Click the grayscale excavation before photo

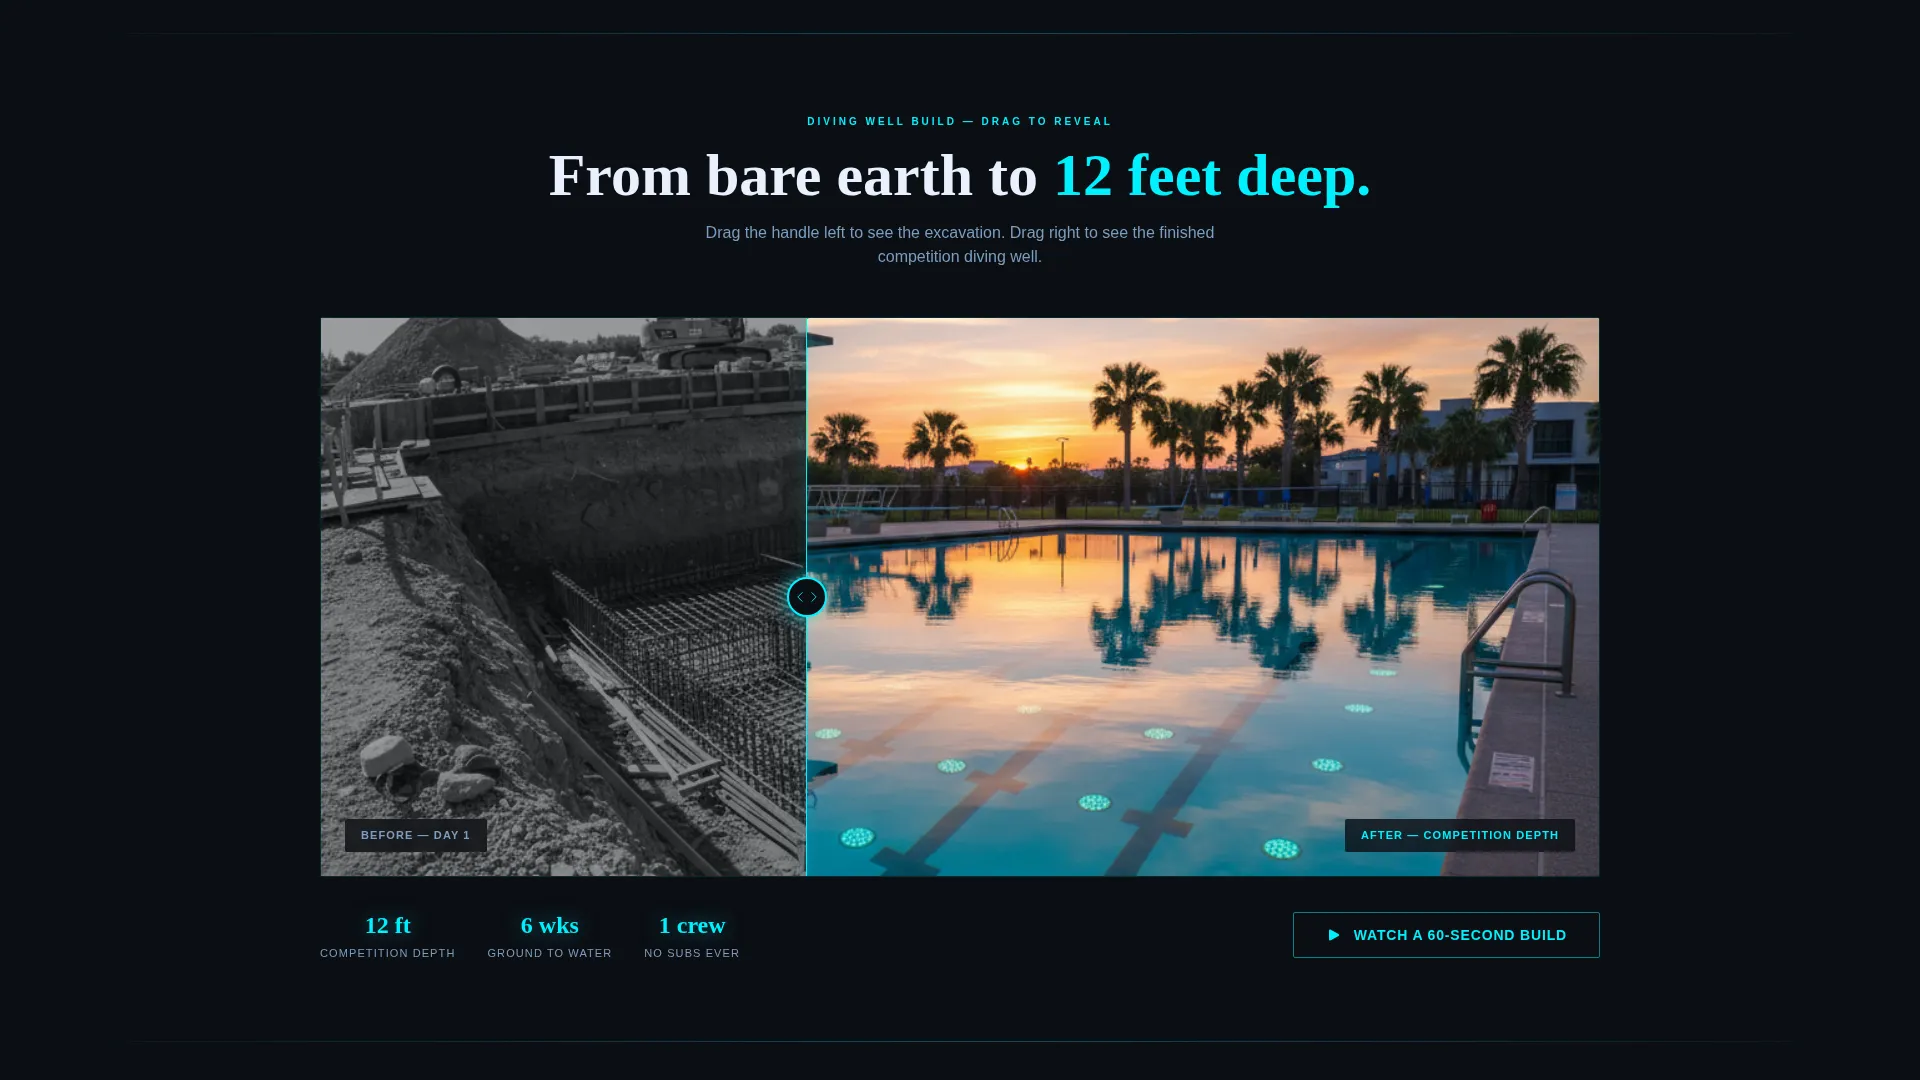tap(563, 597)
